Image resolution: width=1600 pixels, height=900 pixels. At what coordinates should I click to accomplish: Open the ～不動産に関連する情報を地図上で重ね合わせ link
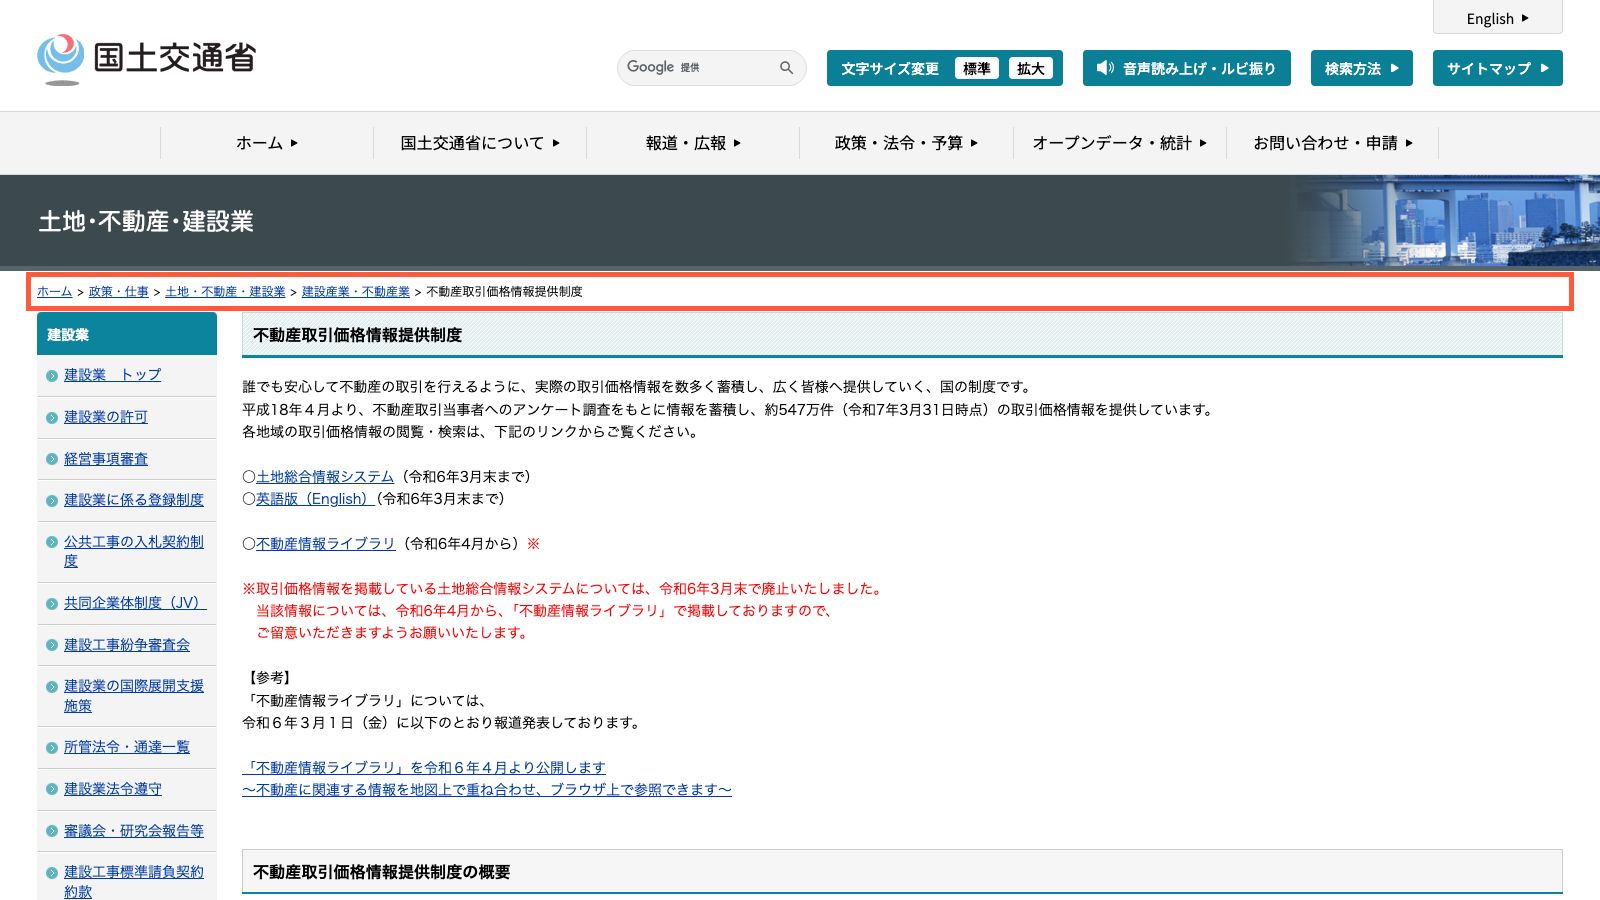pyautogui.click(x=487, y=790)
